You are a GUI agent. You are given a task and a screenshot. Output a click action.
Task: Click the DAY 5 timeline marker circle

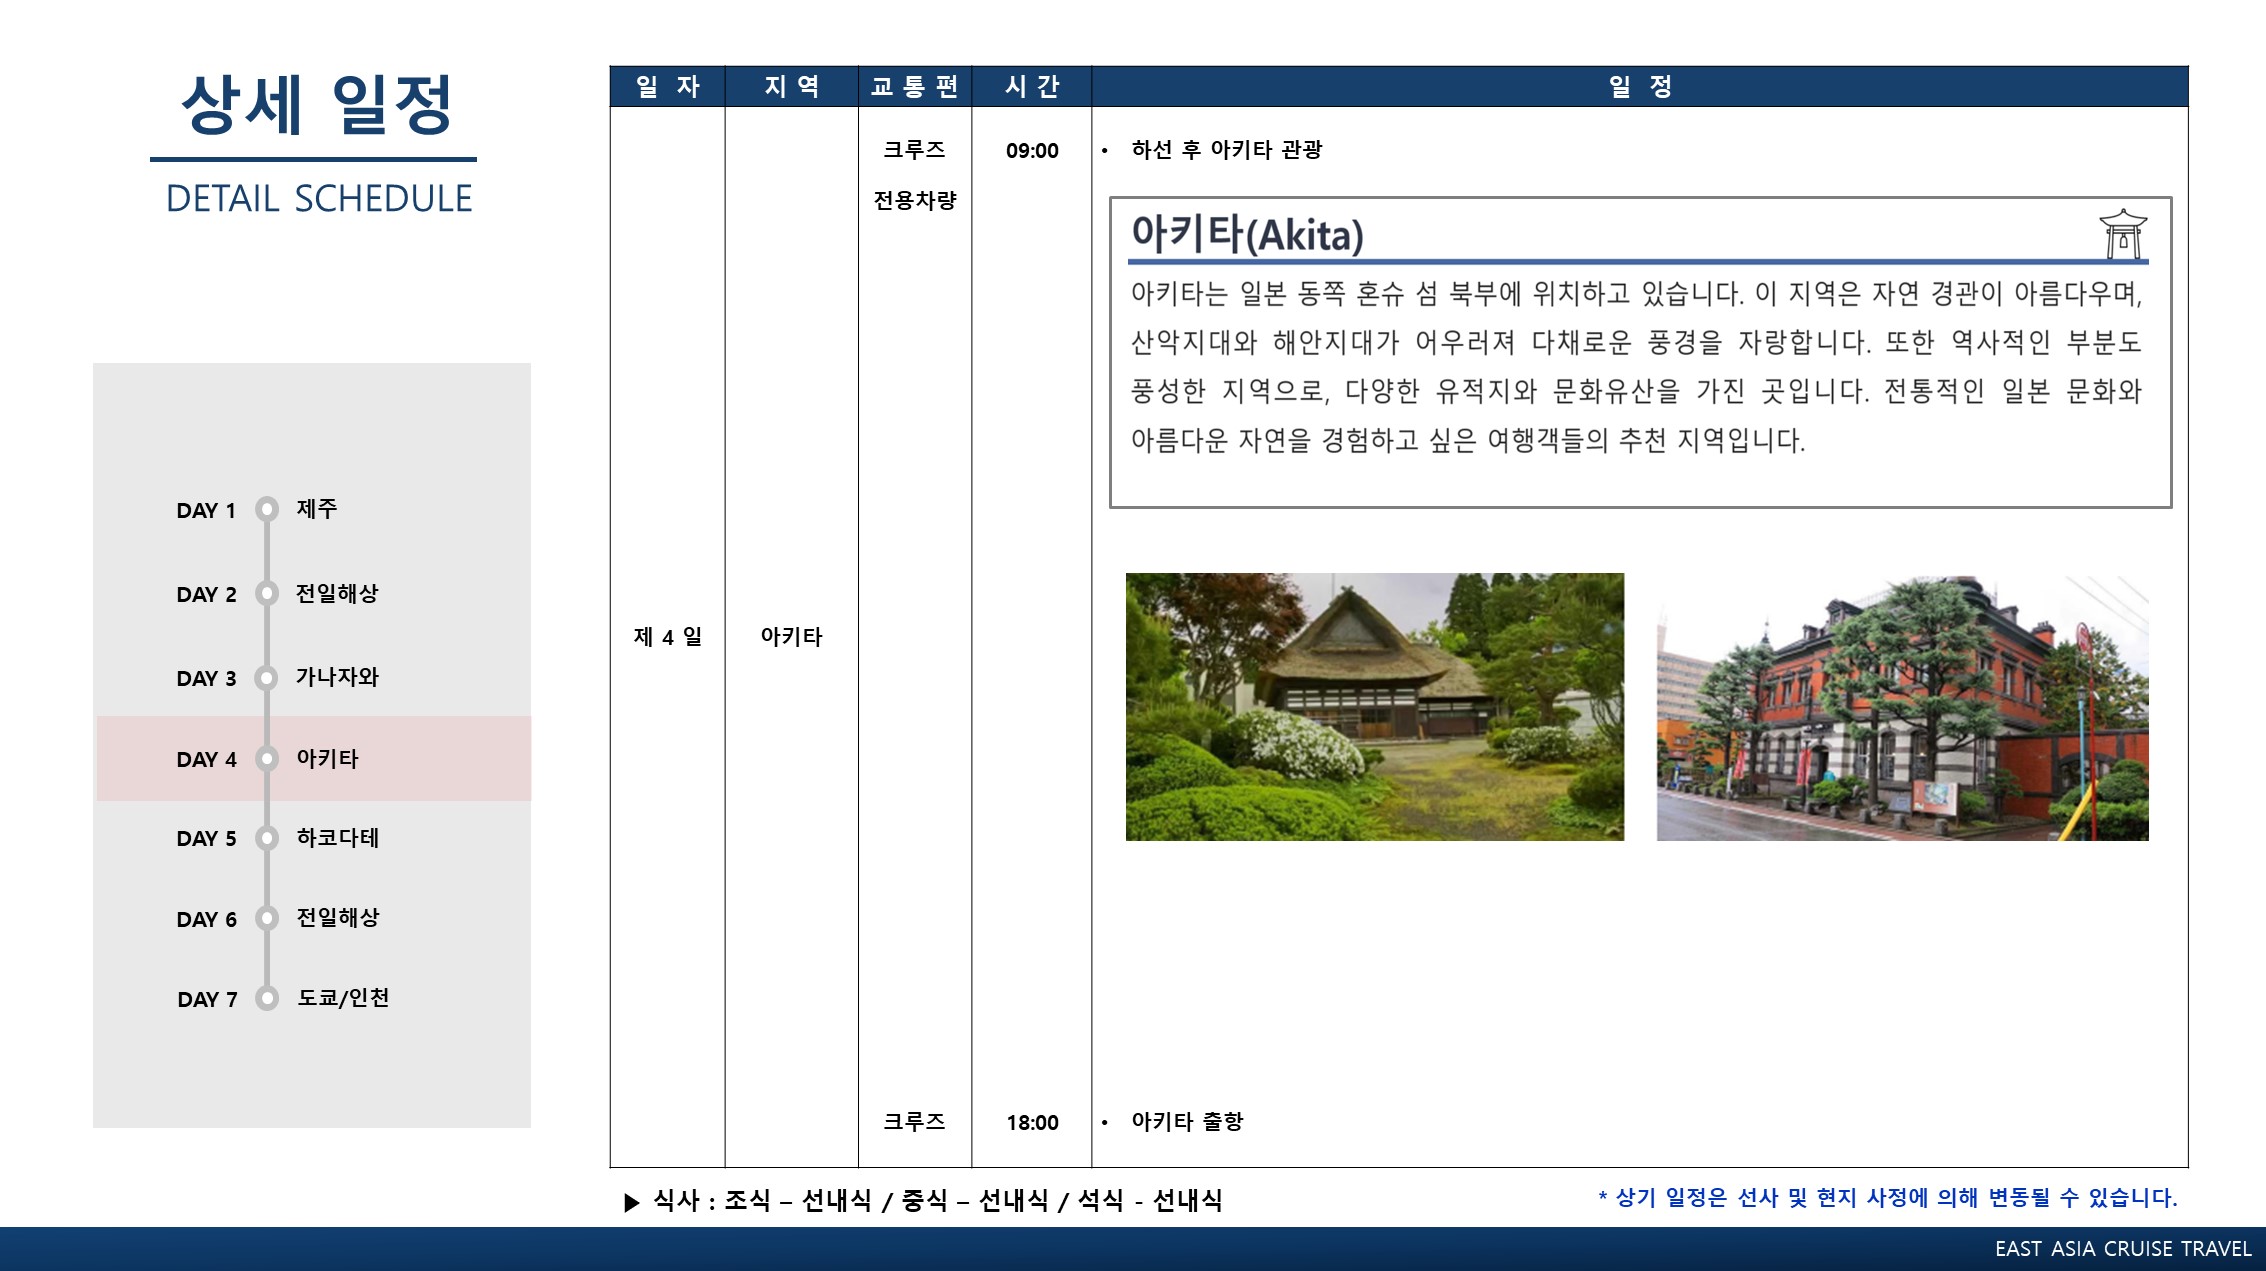pyautogui.click(x=266, y=838)
